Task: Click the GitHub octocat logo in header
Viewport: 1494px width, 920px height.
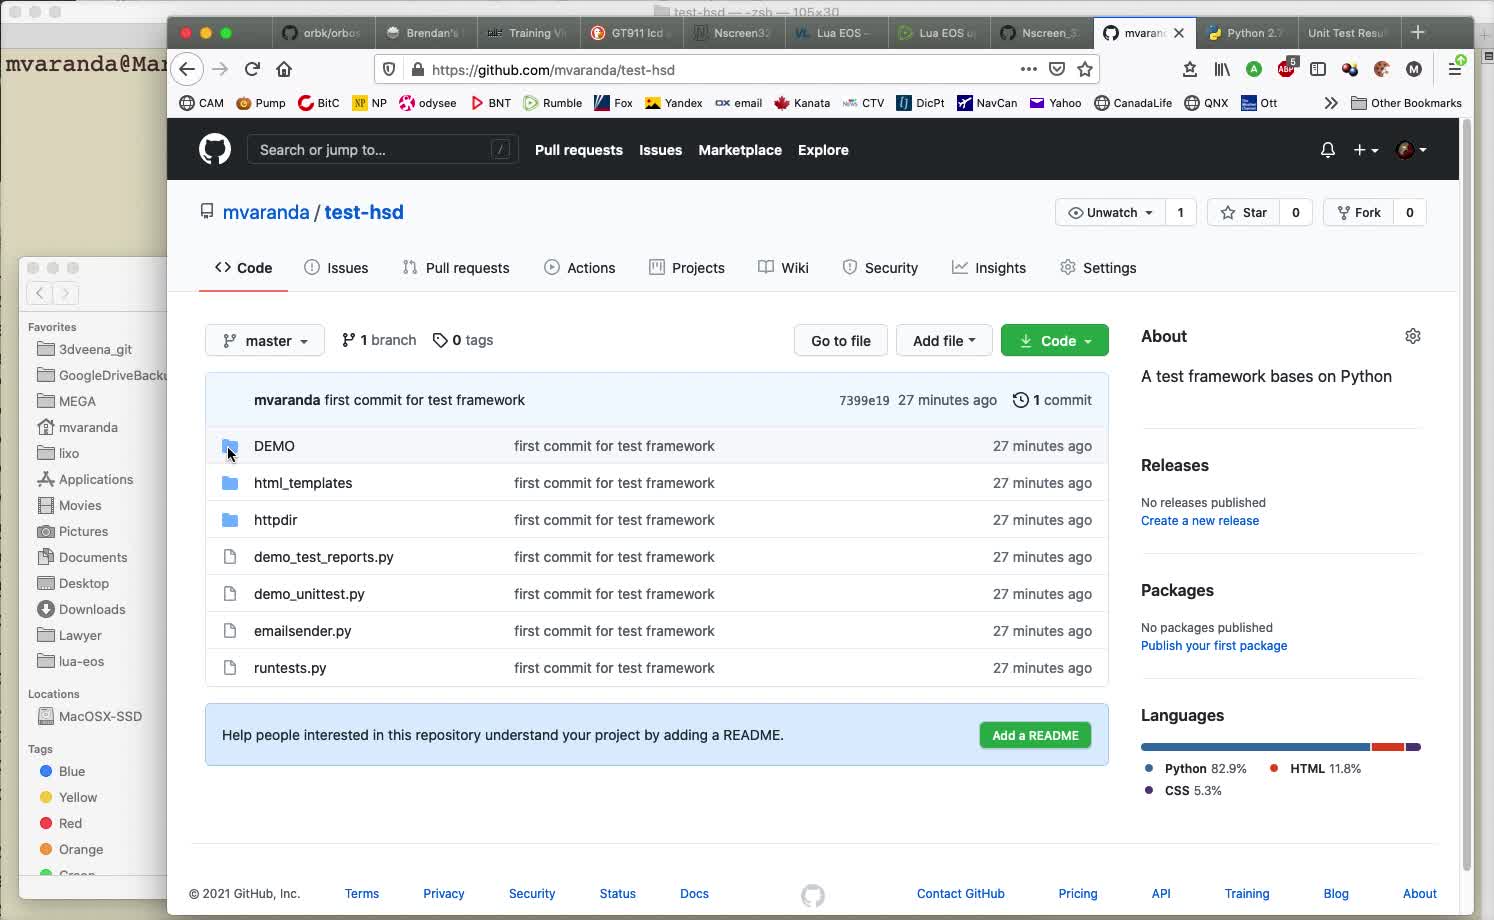Action: point(214,150)
